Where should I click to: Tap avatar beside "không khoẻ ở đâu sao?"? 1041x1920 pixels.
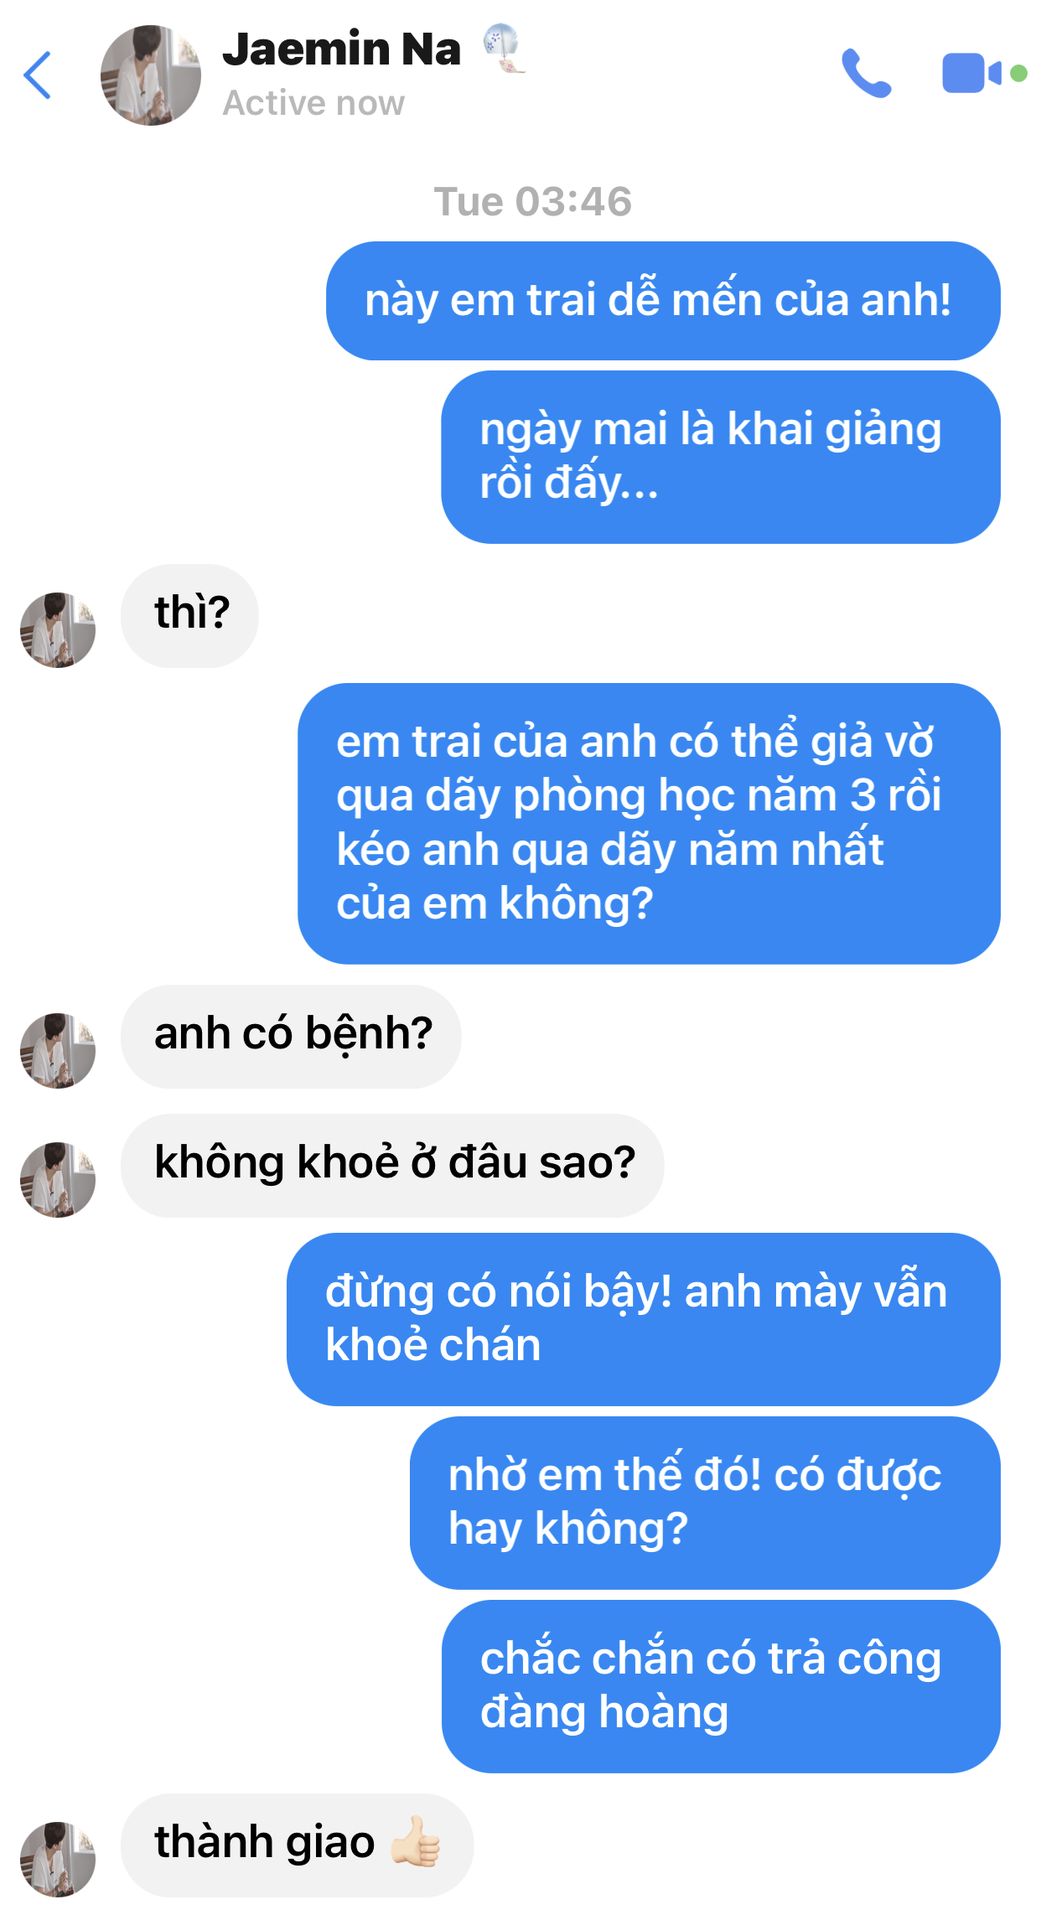tap(58, 1180)
